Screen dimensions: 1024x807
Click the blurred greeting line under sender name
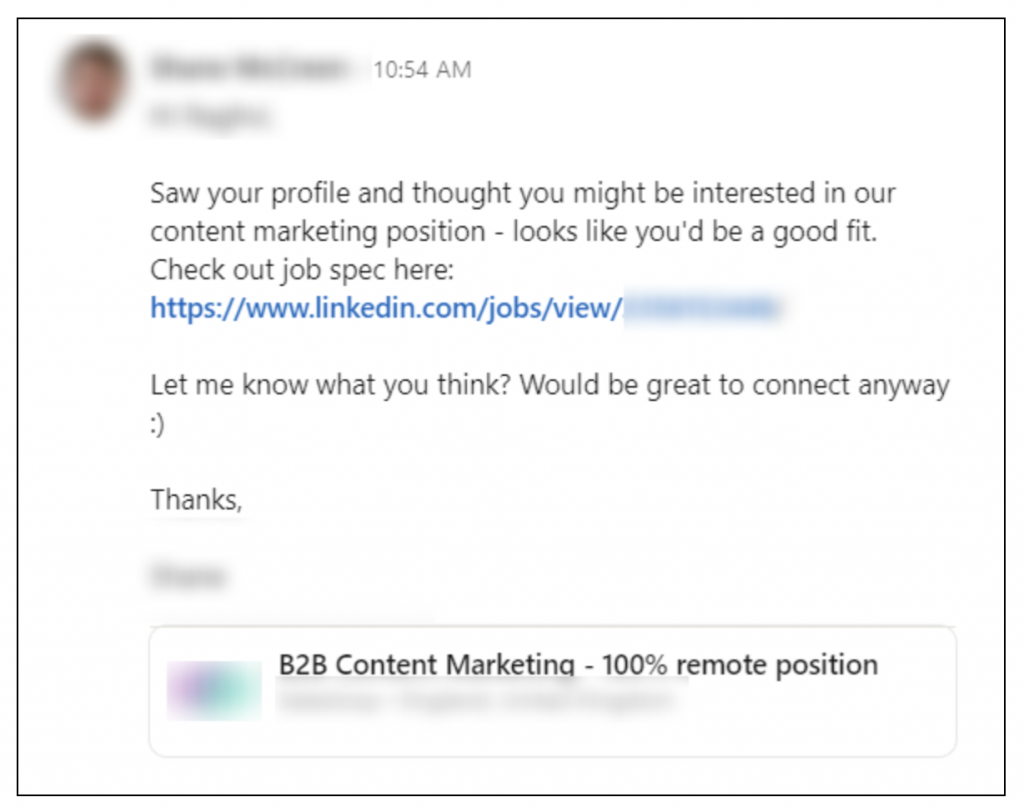point(209,117)
